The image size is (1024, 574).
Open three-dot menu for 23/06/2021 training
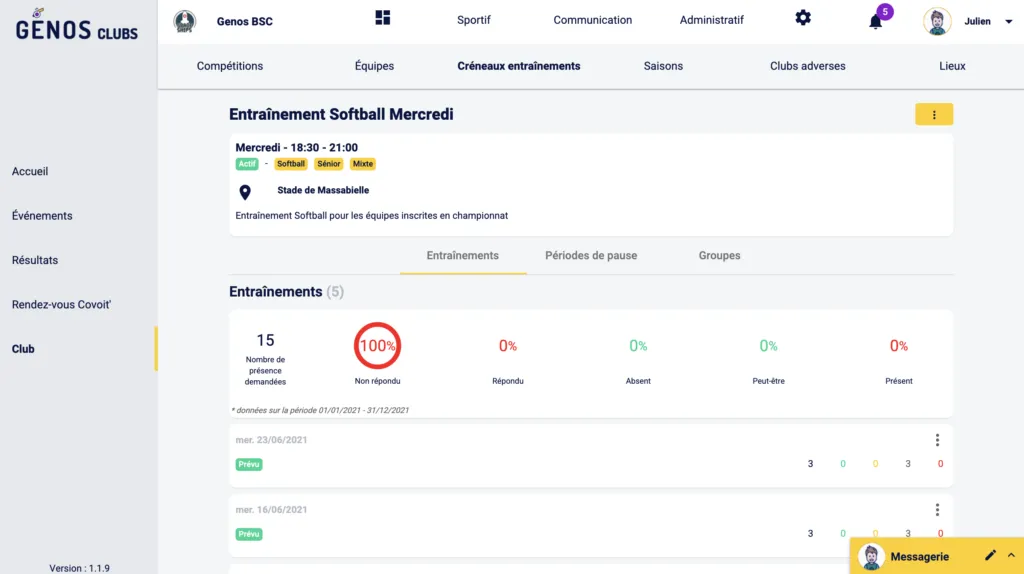point(937,440)
